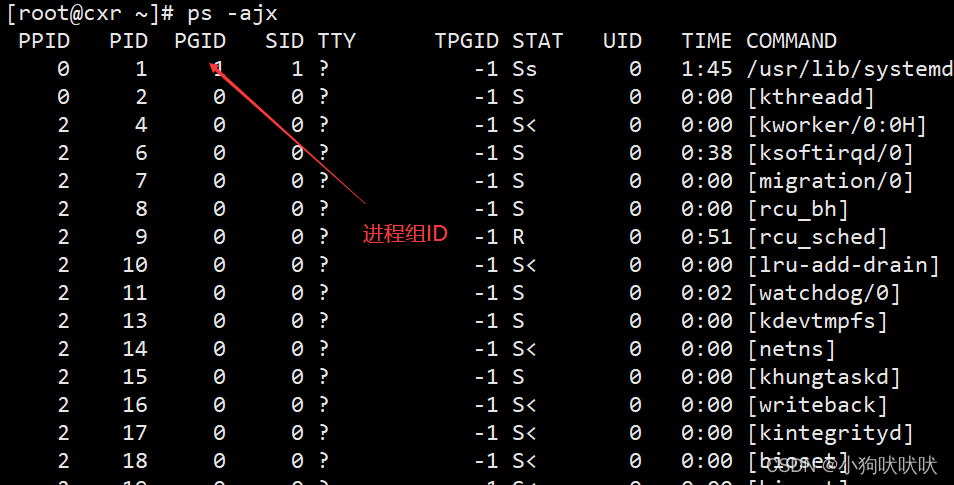954x485 pixels.
Task: Click the [migration/0] command entry
Action: tap(830, 181)
